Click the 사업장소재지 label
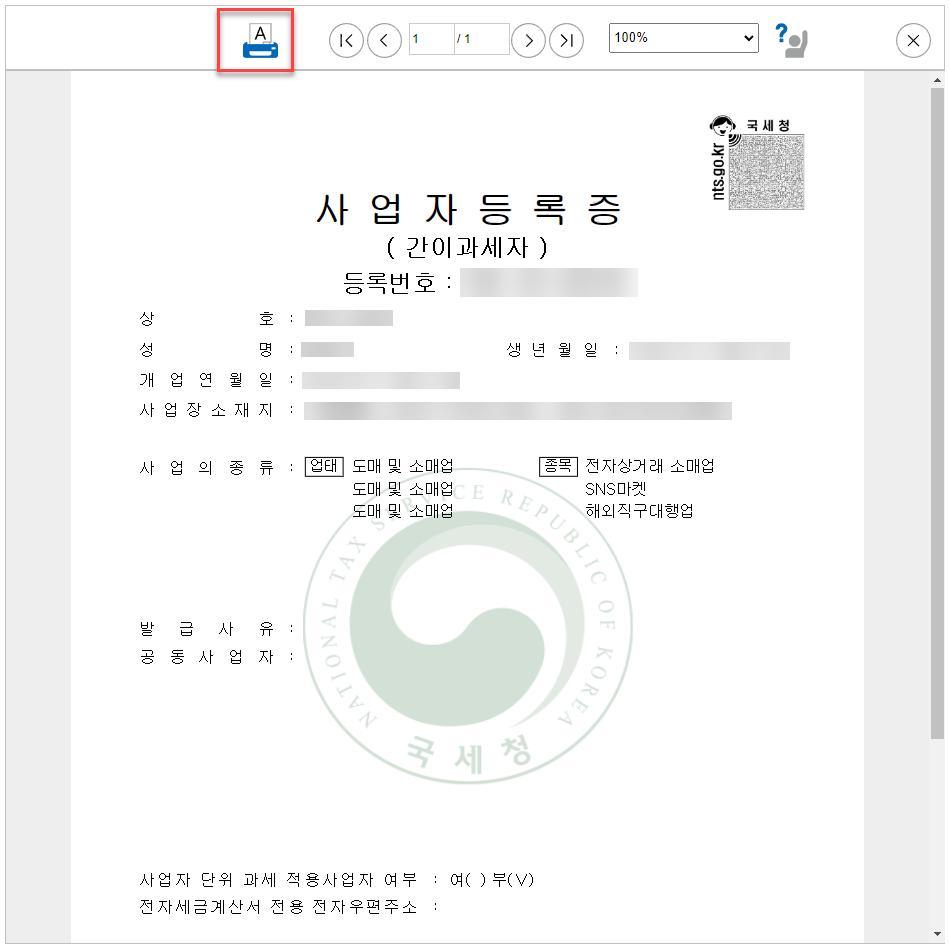 click(206, 410)
